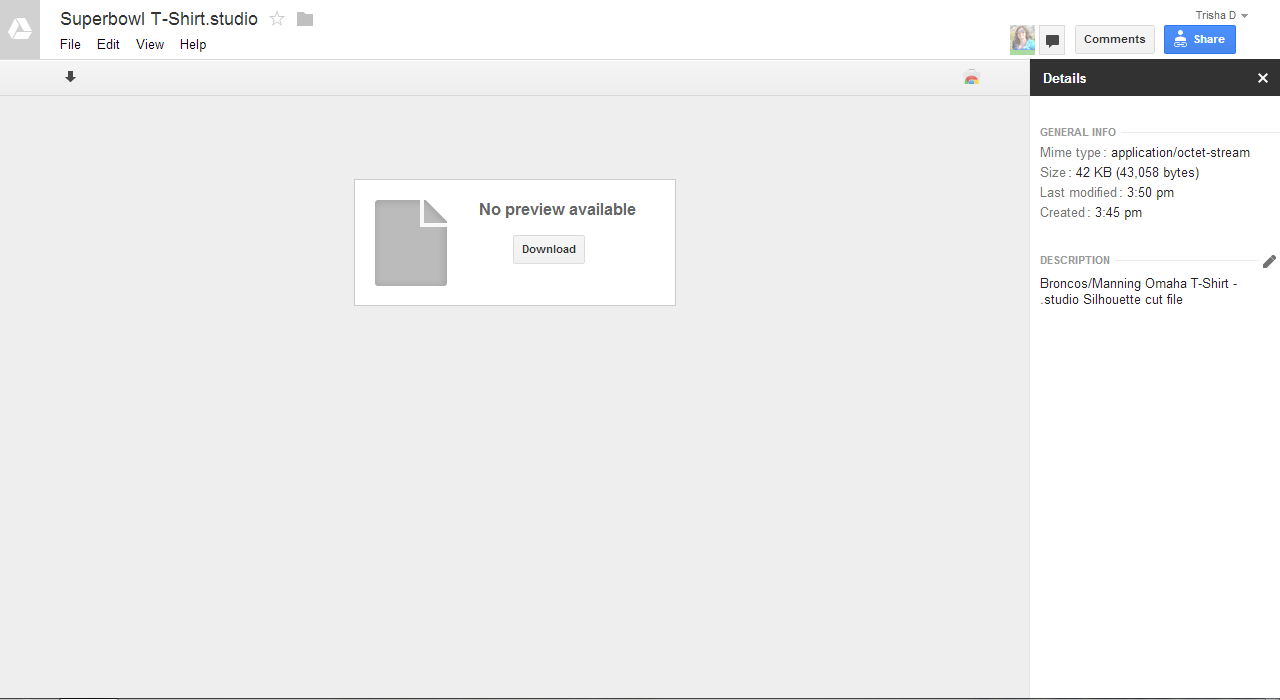The height and width of the screenshot is (700, 1280).
Task: Click the user avatar photo
Action: pyautogui.click(x=1022, y=39)
